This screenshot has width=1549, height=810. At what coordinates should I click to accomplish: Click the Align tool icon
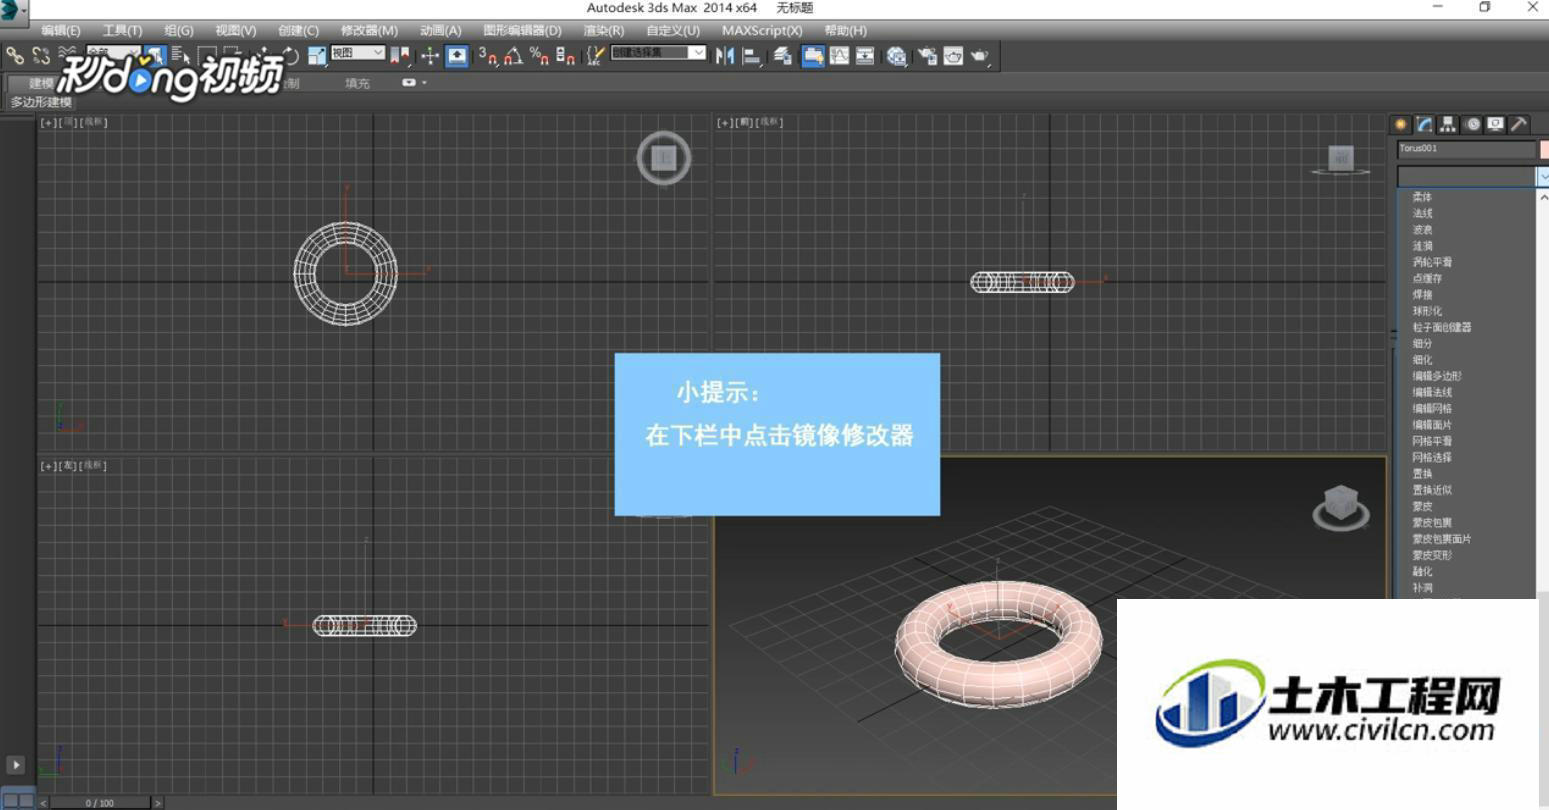[x=752, y=56]
